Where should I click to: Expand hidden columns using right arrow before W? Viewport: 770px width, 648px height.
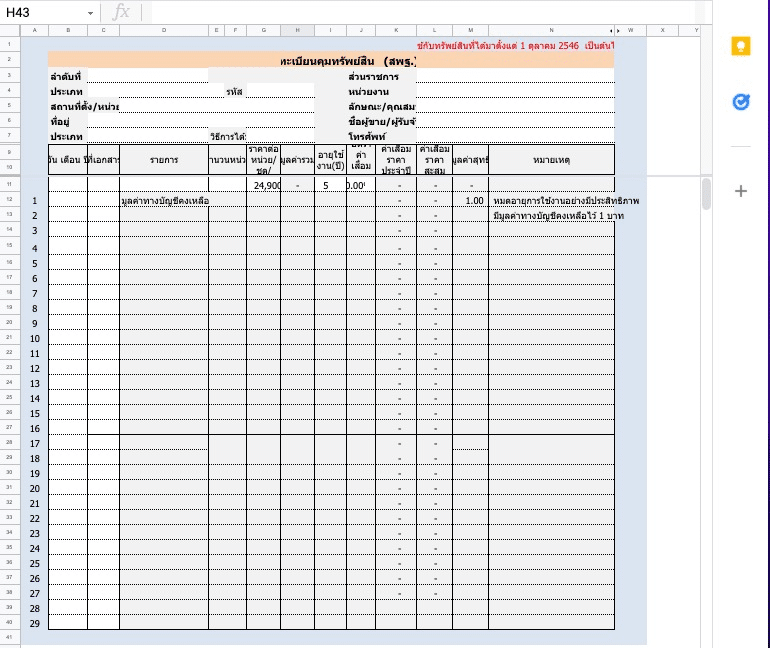tap(618, 30)
